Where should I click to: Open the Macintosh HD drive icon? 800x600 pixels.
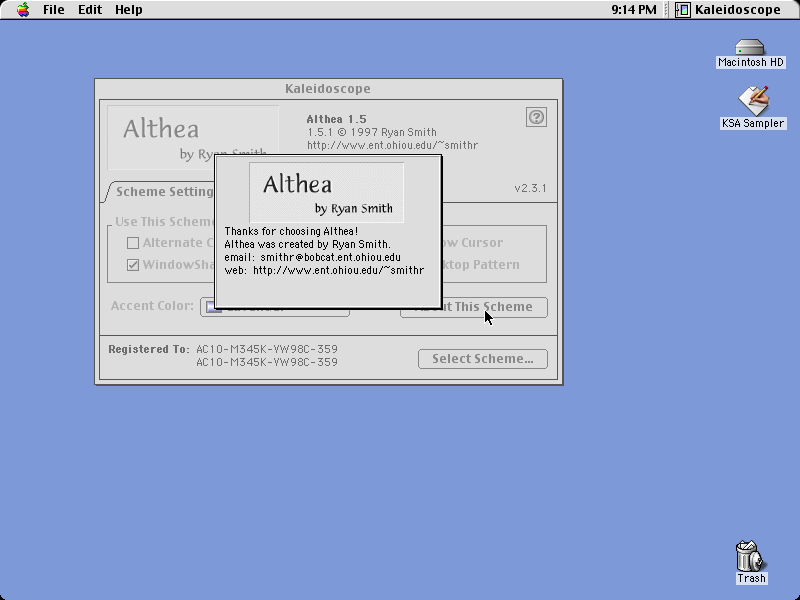click(x=749, y=47)
